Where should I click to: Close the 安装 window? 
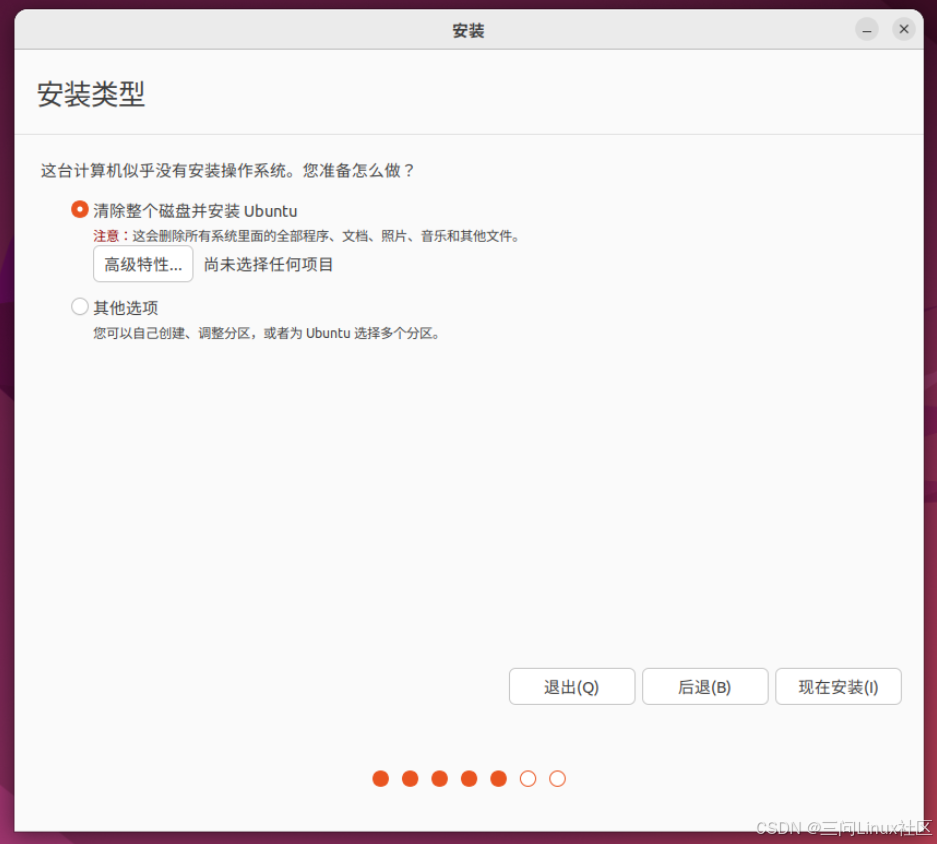pos(904,29)
